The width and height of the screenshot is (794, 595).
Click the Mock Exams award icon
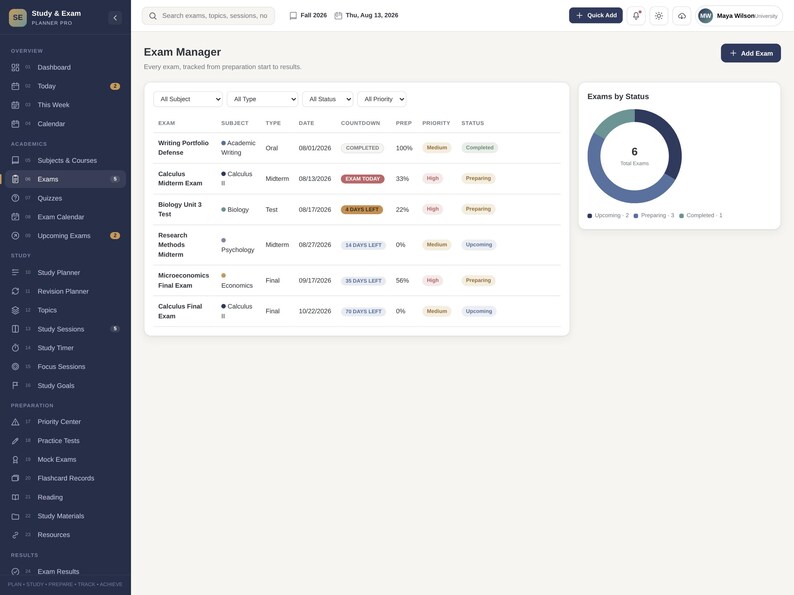[15, 459]
